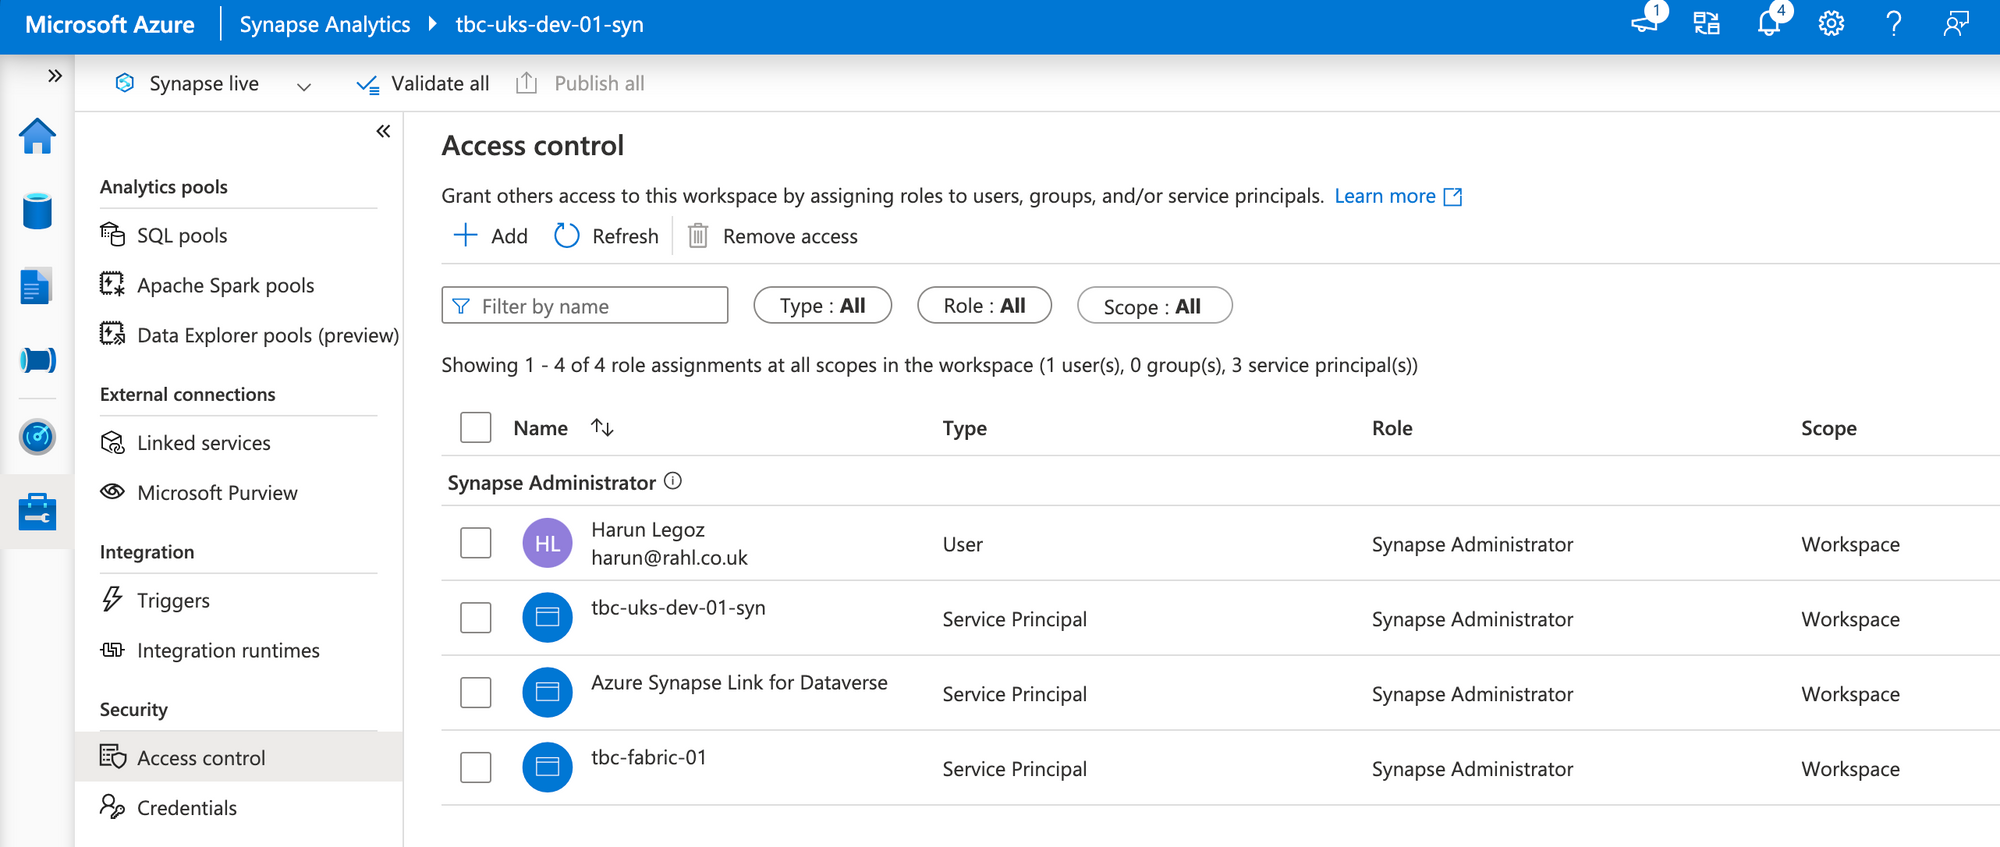Check the tbc-fabric-01 row checkbox
The width and height of the screenshot is (2000, 847).
coord(476,768)
